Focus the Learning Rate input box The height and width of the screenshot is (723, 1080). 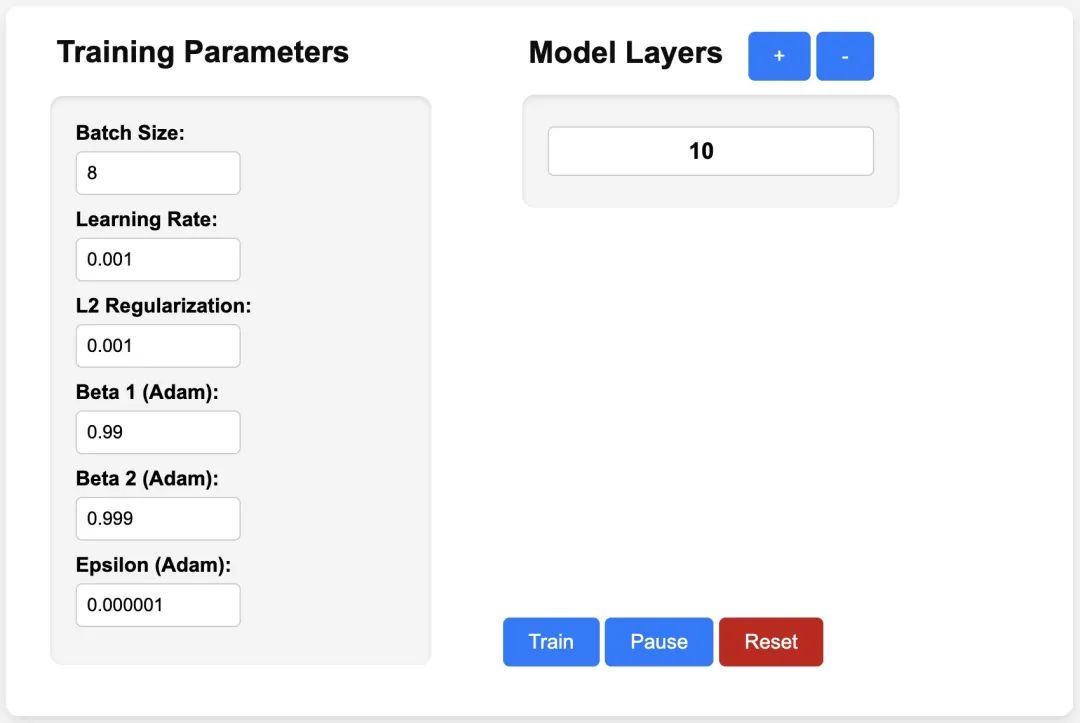point(158,260)
